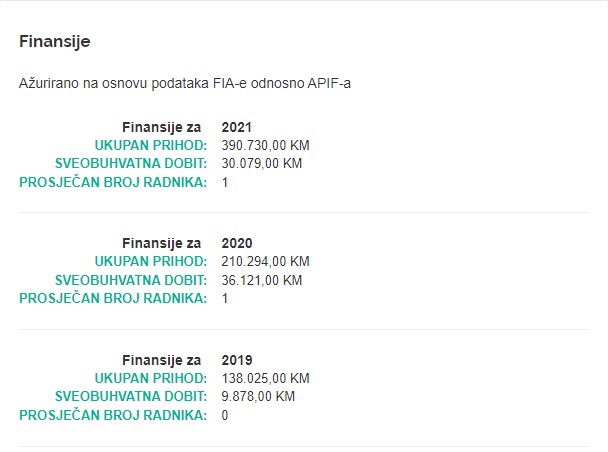Click the SVEOBUHVATNA DOBIT label for 2021
Screen dimensions: 608x452
[x=131, y=164]
